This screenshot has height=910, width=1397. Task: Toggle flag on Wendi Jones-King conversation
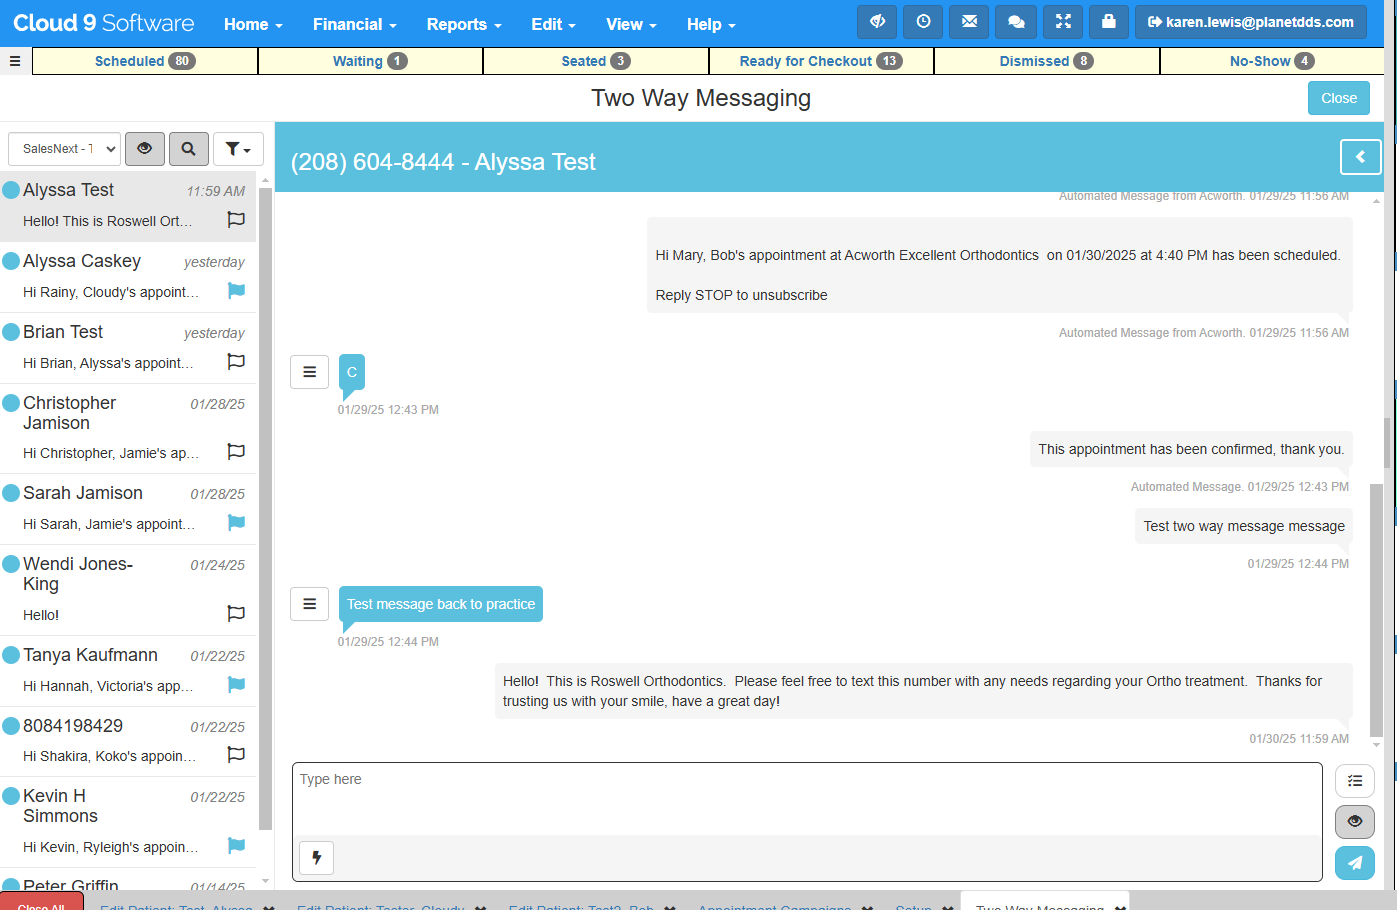236,613
